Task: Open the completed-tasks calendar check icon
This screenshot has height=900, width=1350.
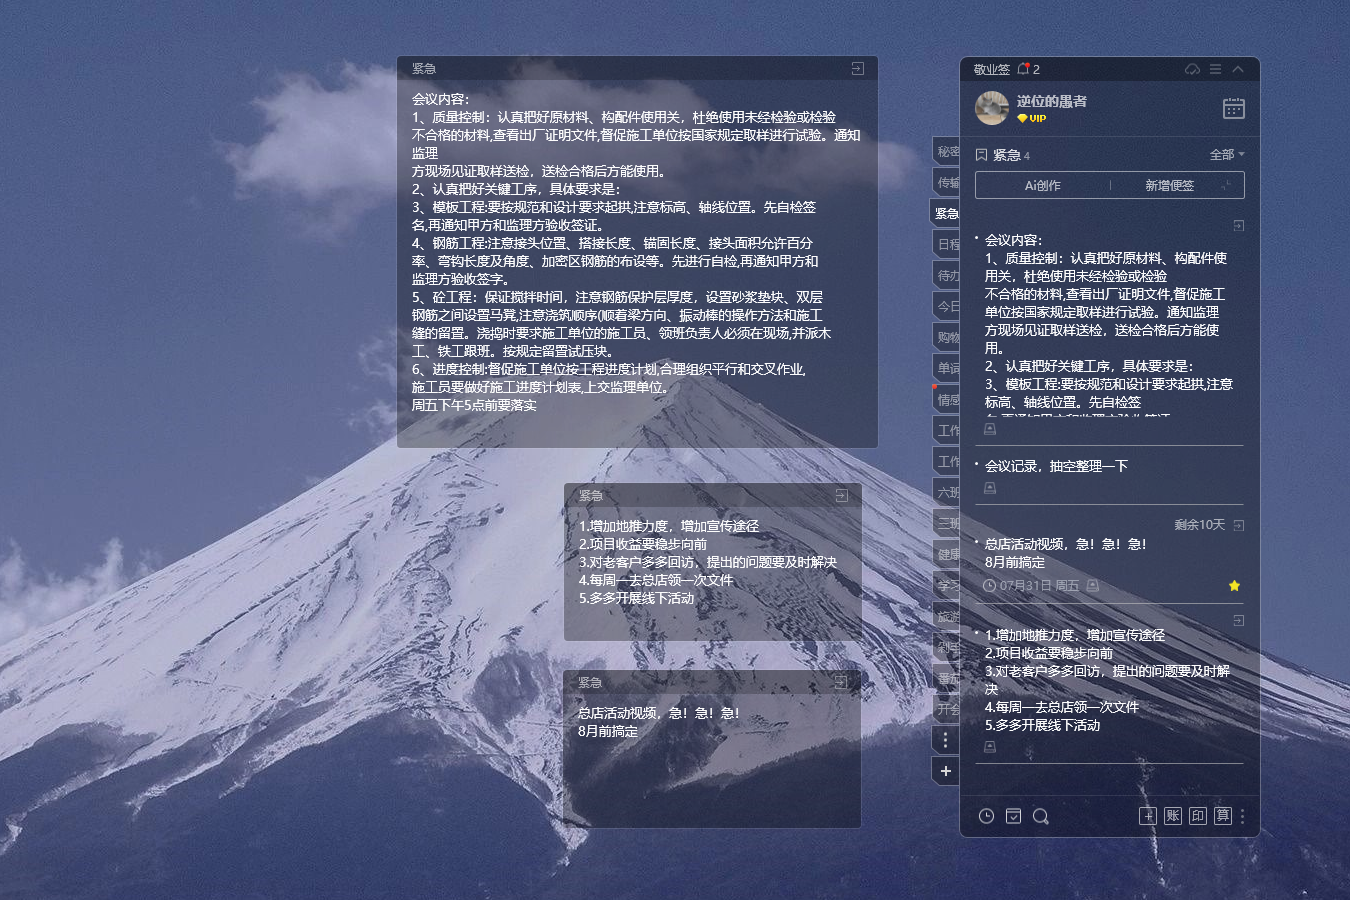Action: point(1013,816)
